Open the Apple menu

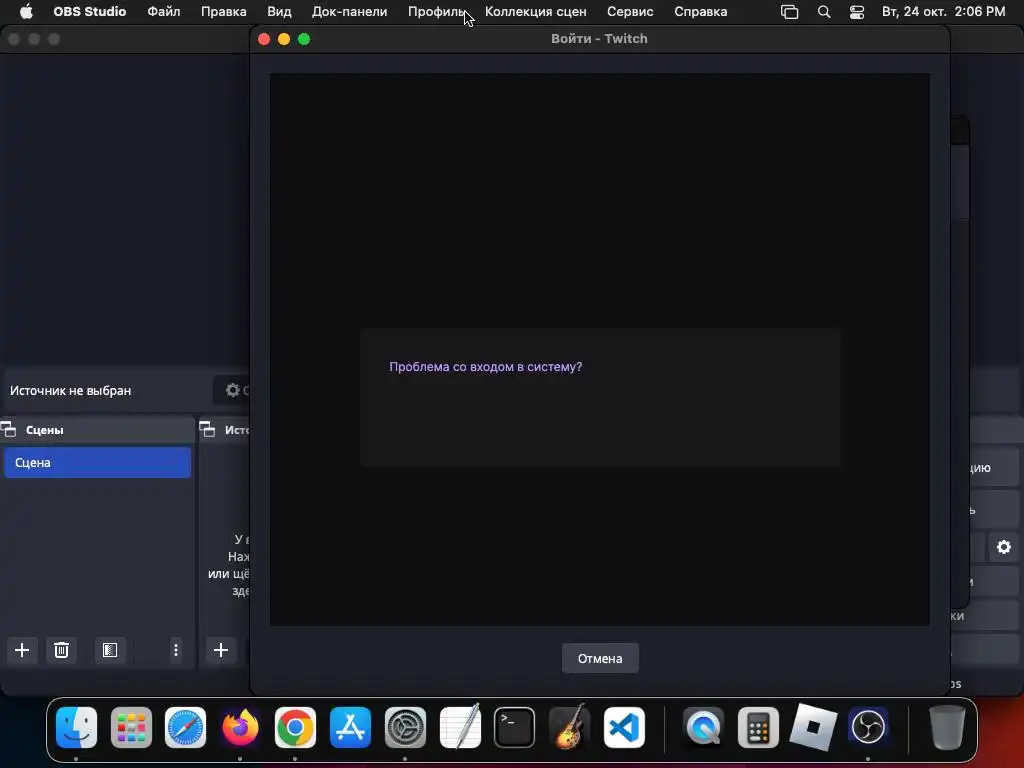tap(26, 12)
